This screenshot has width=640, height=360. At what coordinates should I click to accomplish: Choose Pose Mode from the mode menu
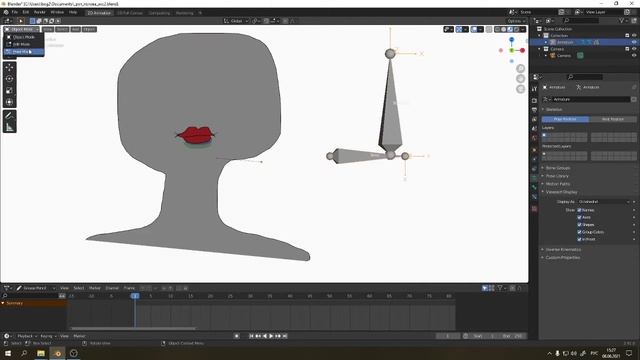click(x=24, y=52)
